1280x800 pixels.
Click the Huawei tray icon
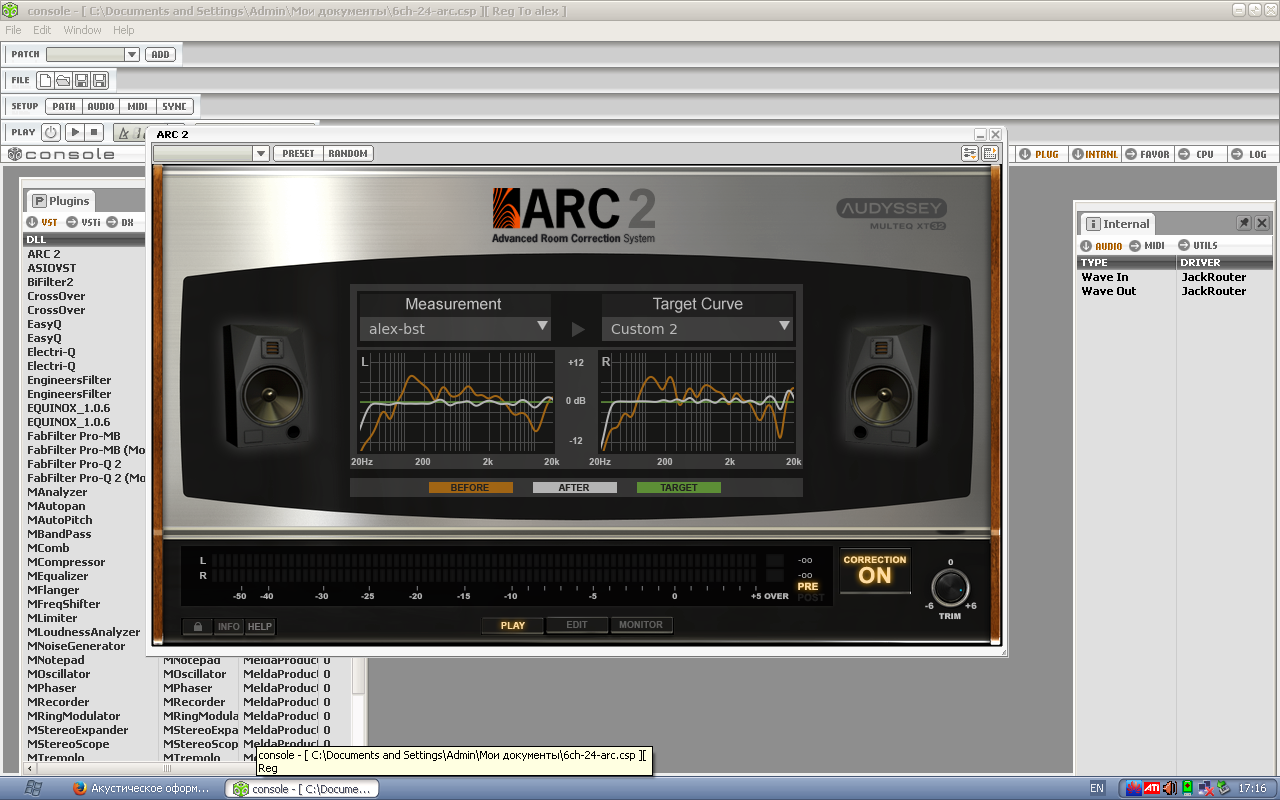[1134, 788]
